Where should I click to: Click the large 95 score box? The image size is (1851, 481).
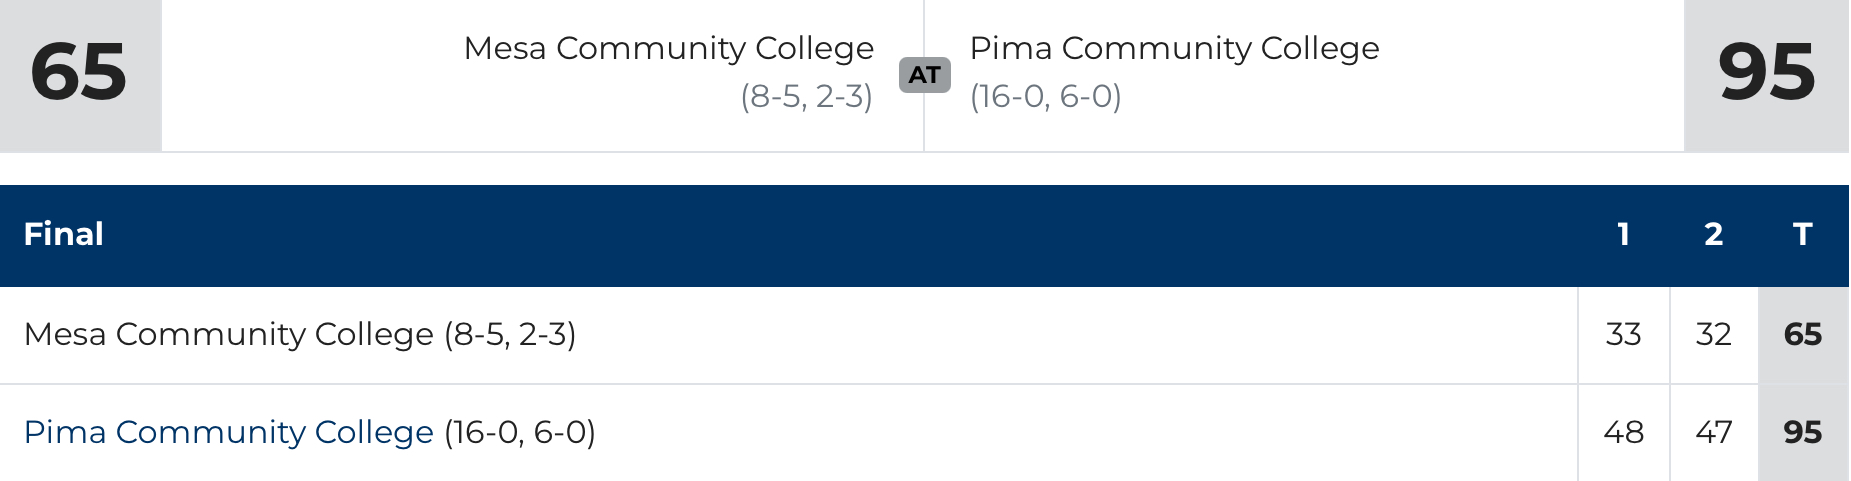1766,73
